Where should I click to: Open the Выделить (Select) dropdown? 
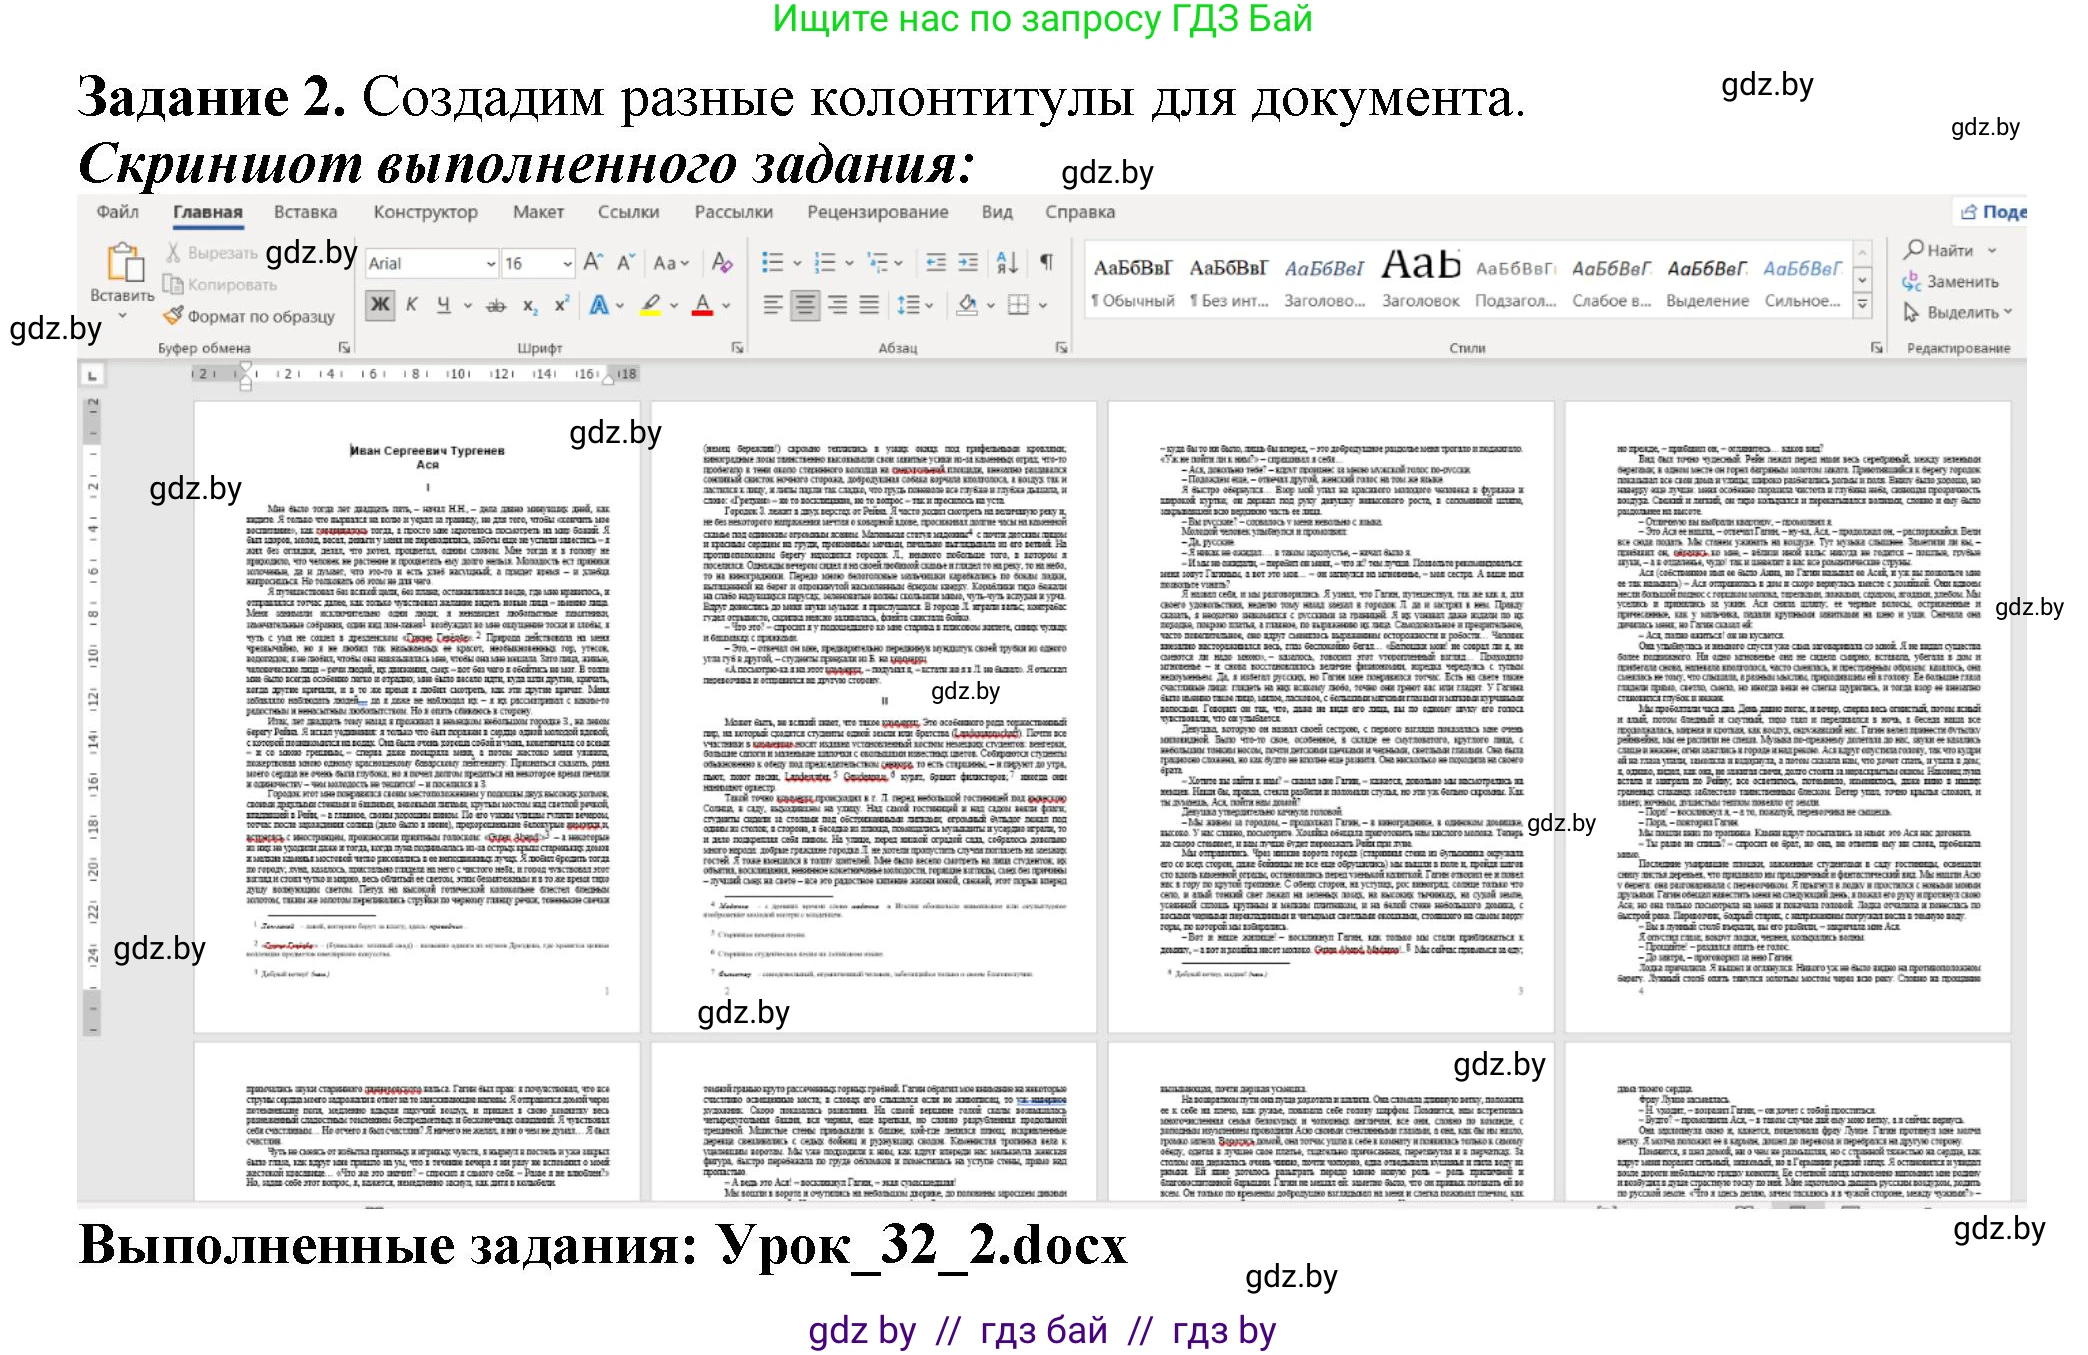pos(1959,312)
